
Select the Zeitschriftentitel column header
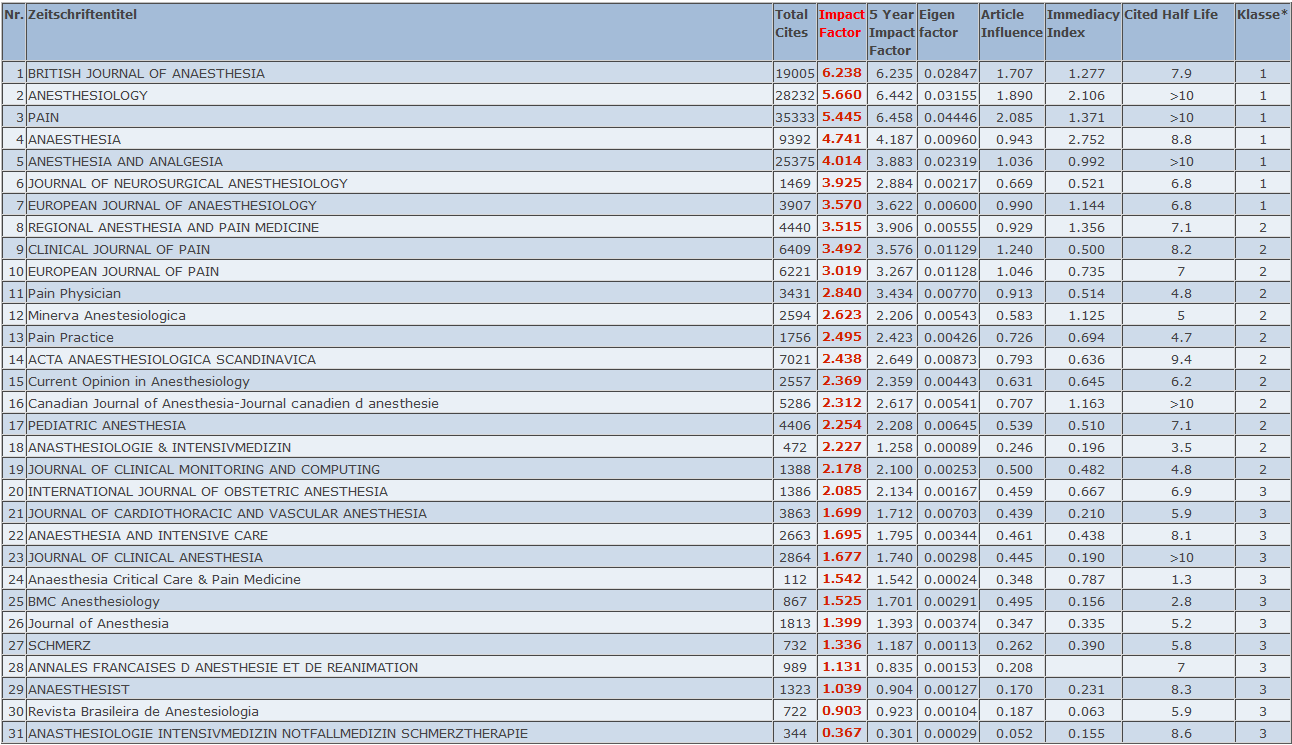[x=82, y=15]
